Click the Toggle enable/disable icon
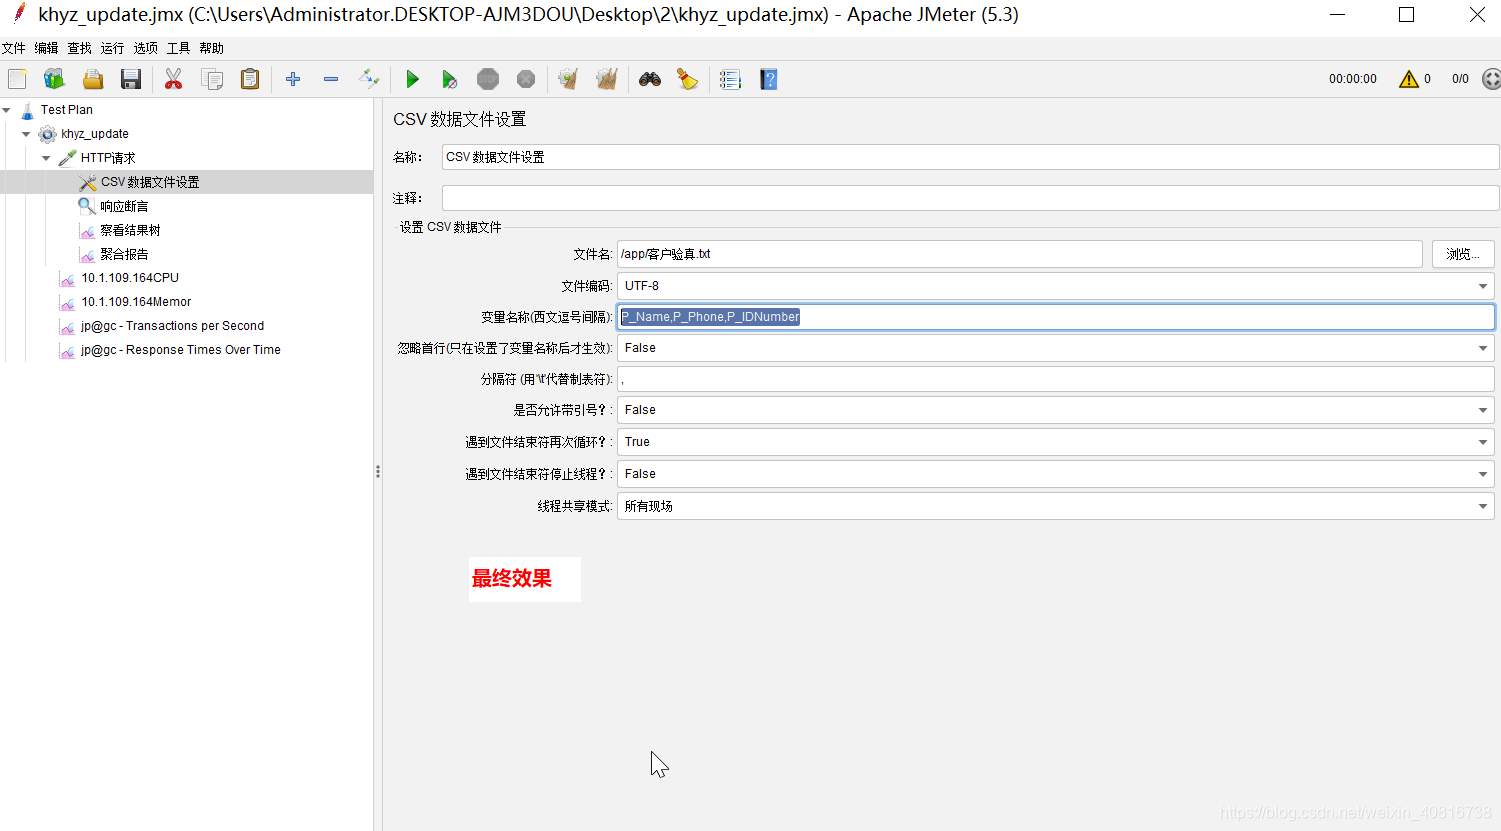The height and width of the screenshot is (831, 1501). [x=369, y=79]
